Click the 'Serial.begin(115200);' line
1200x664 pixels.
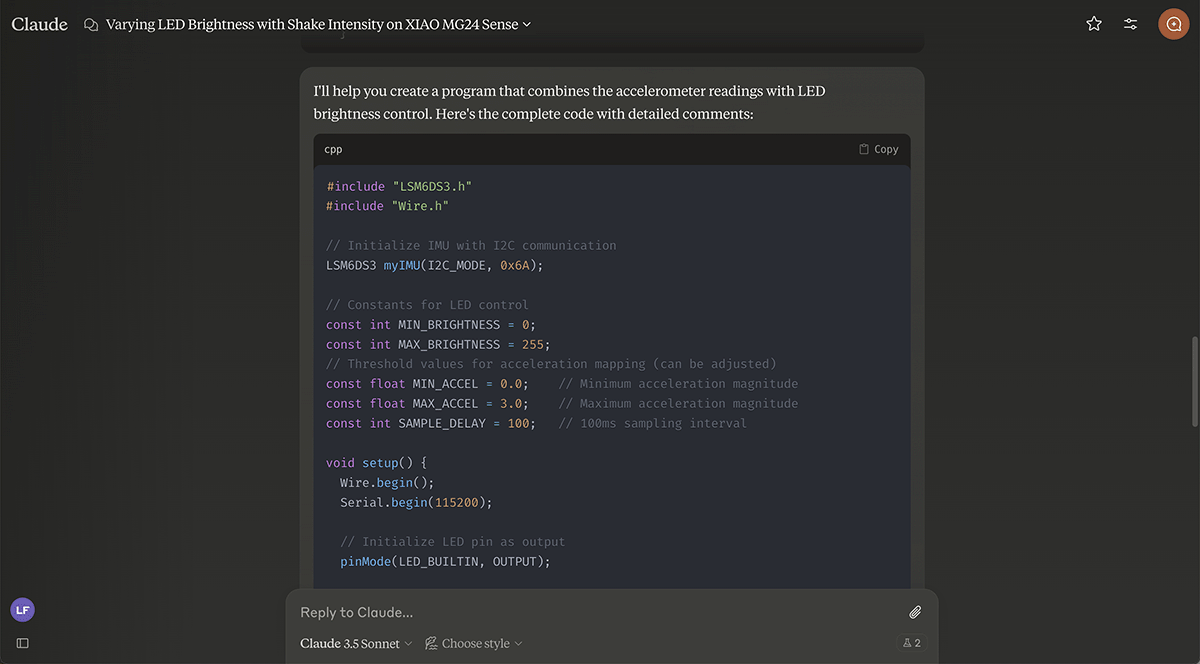(x=416, y=503)
